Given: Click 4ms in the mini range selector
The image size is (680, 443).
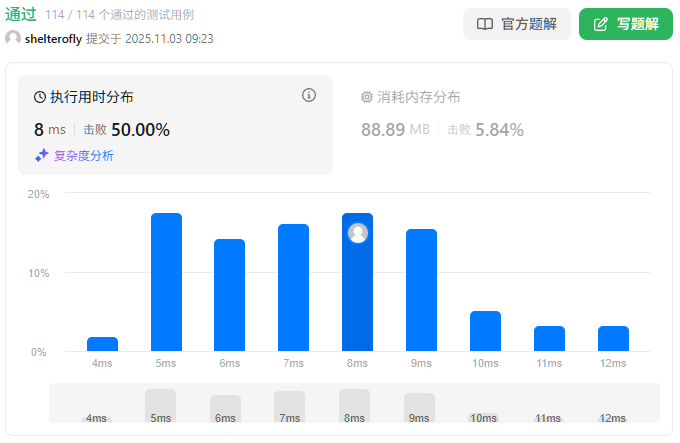Looking at the screenshot, I should pos(96,417).
